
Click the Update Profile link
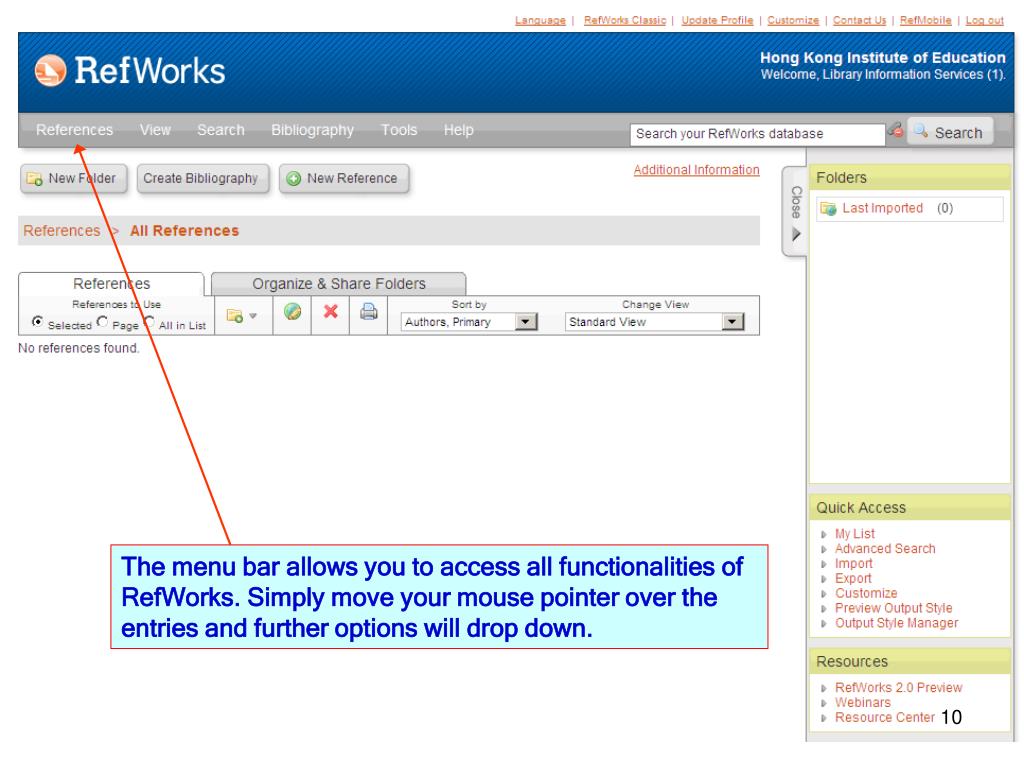[x=717, y=20]
